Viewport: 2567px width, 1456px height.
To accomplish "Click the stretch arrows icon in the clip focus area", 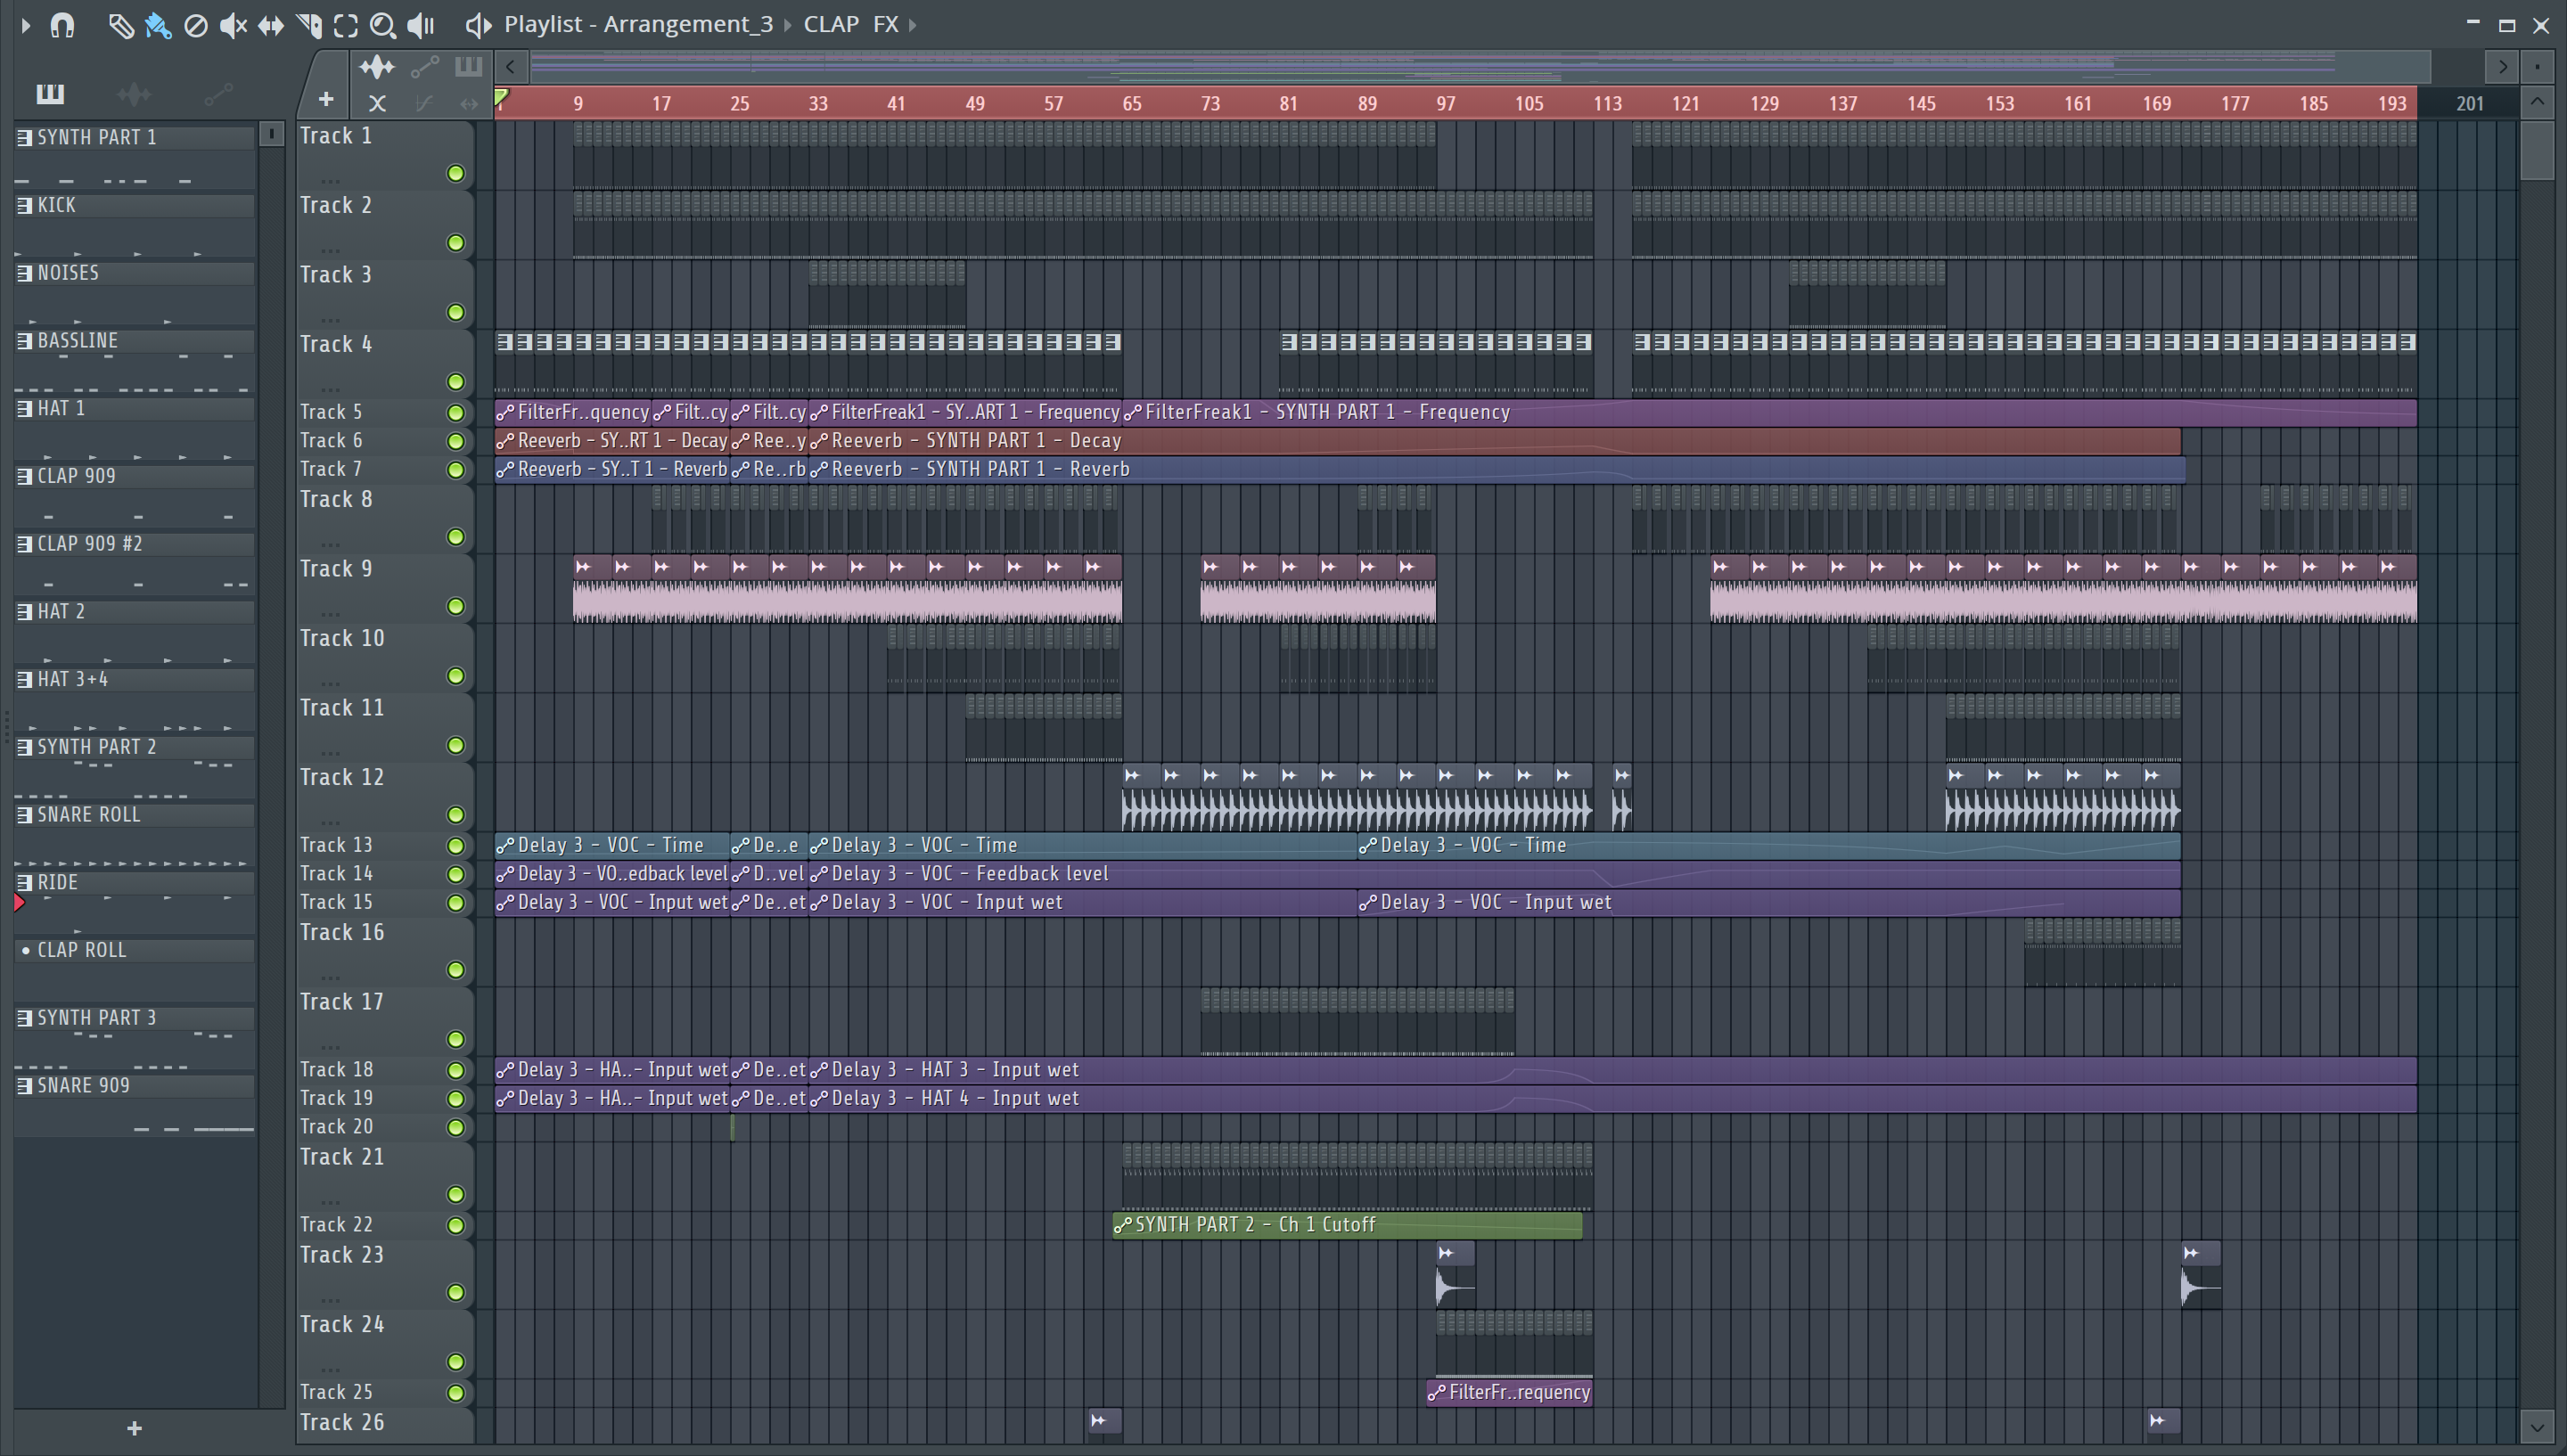I will tap(469, 103).
